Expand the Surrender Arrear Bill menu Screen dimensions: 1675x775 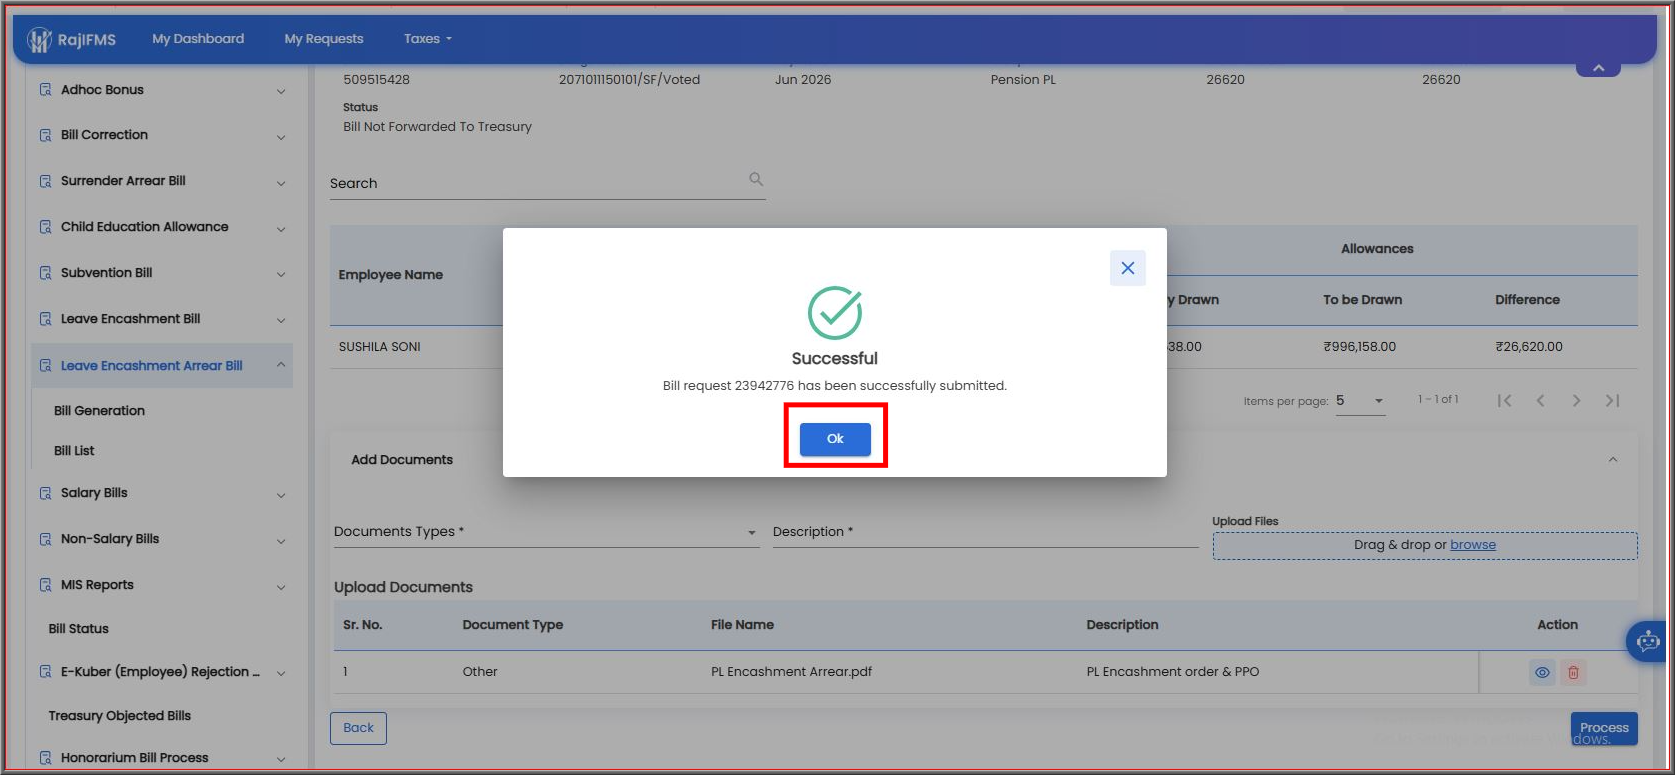click(281, 183)
